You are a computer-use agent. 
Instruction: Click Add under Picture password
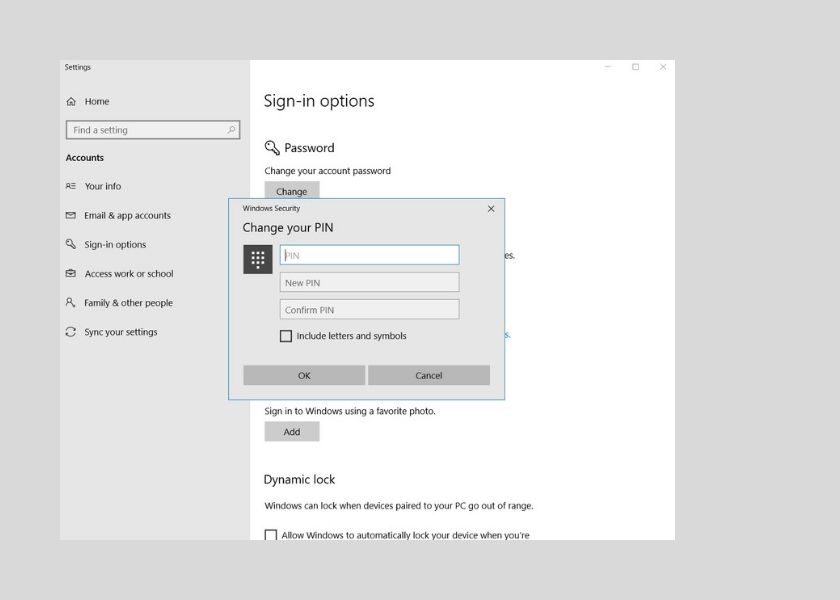(x=292, y=431)
